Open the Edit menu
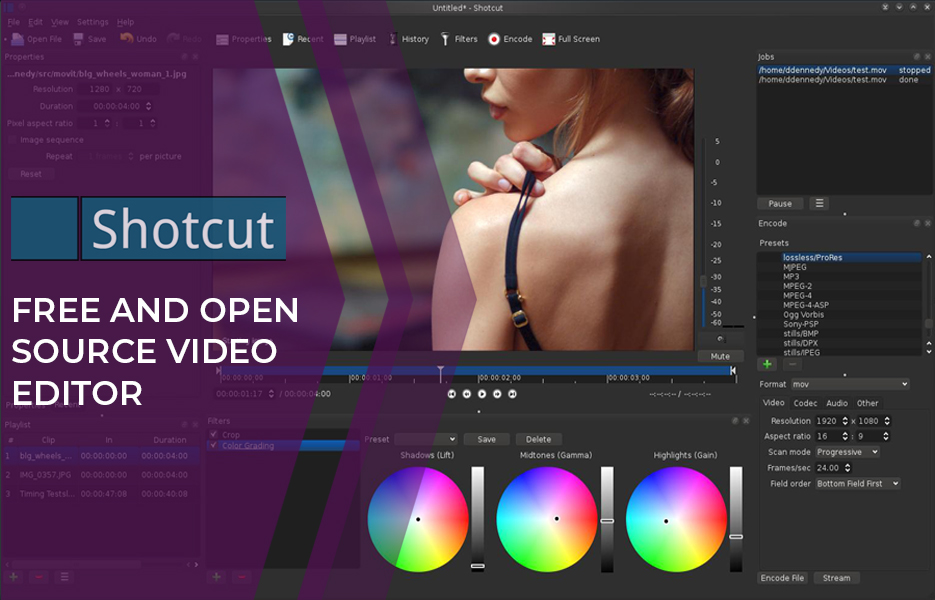 tap(36, 22)
